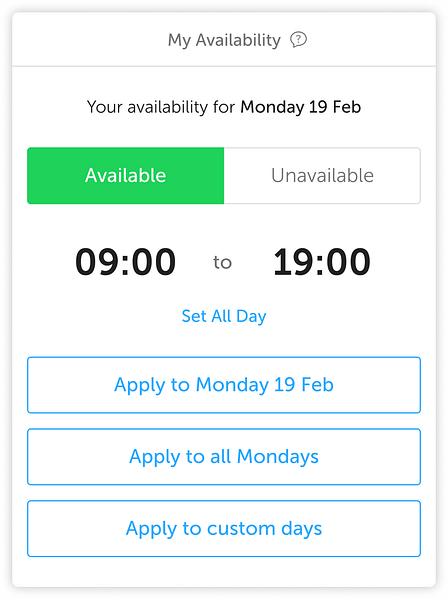Open the 09:00 start time picker

point(125,262)
